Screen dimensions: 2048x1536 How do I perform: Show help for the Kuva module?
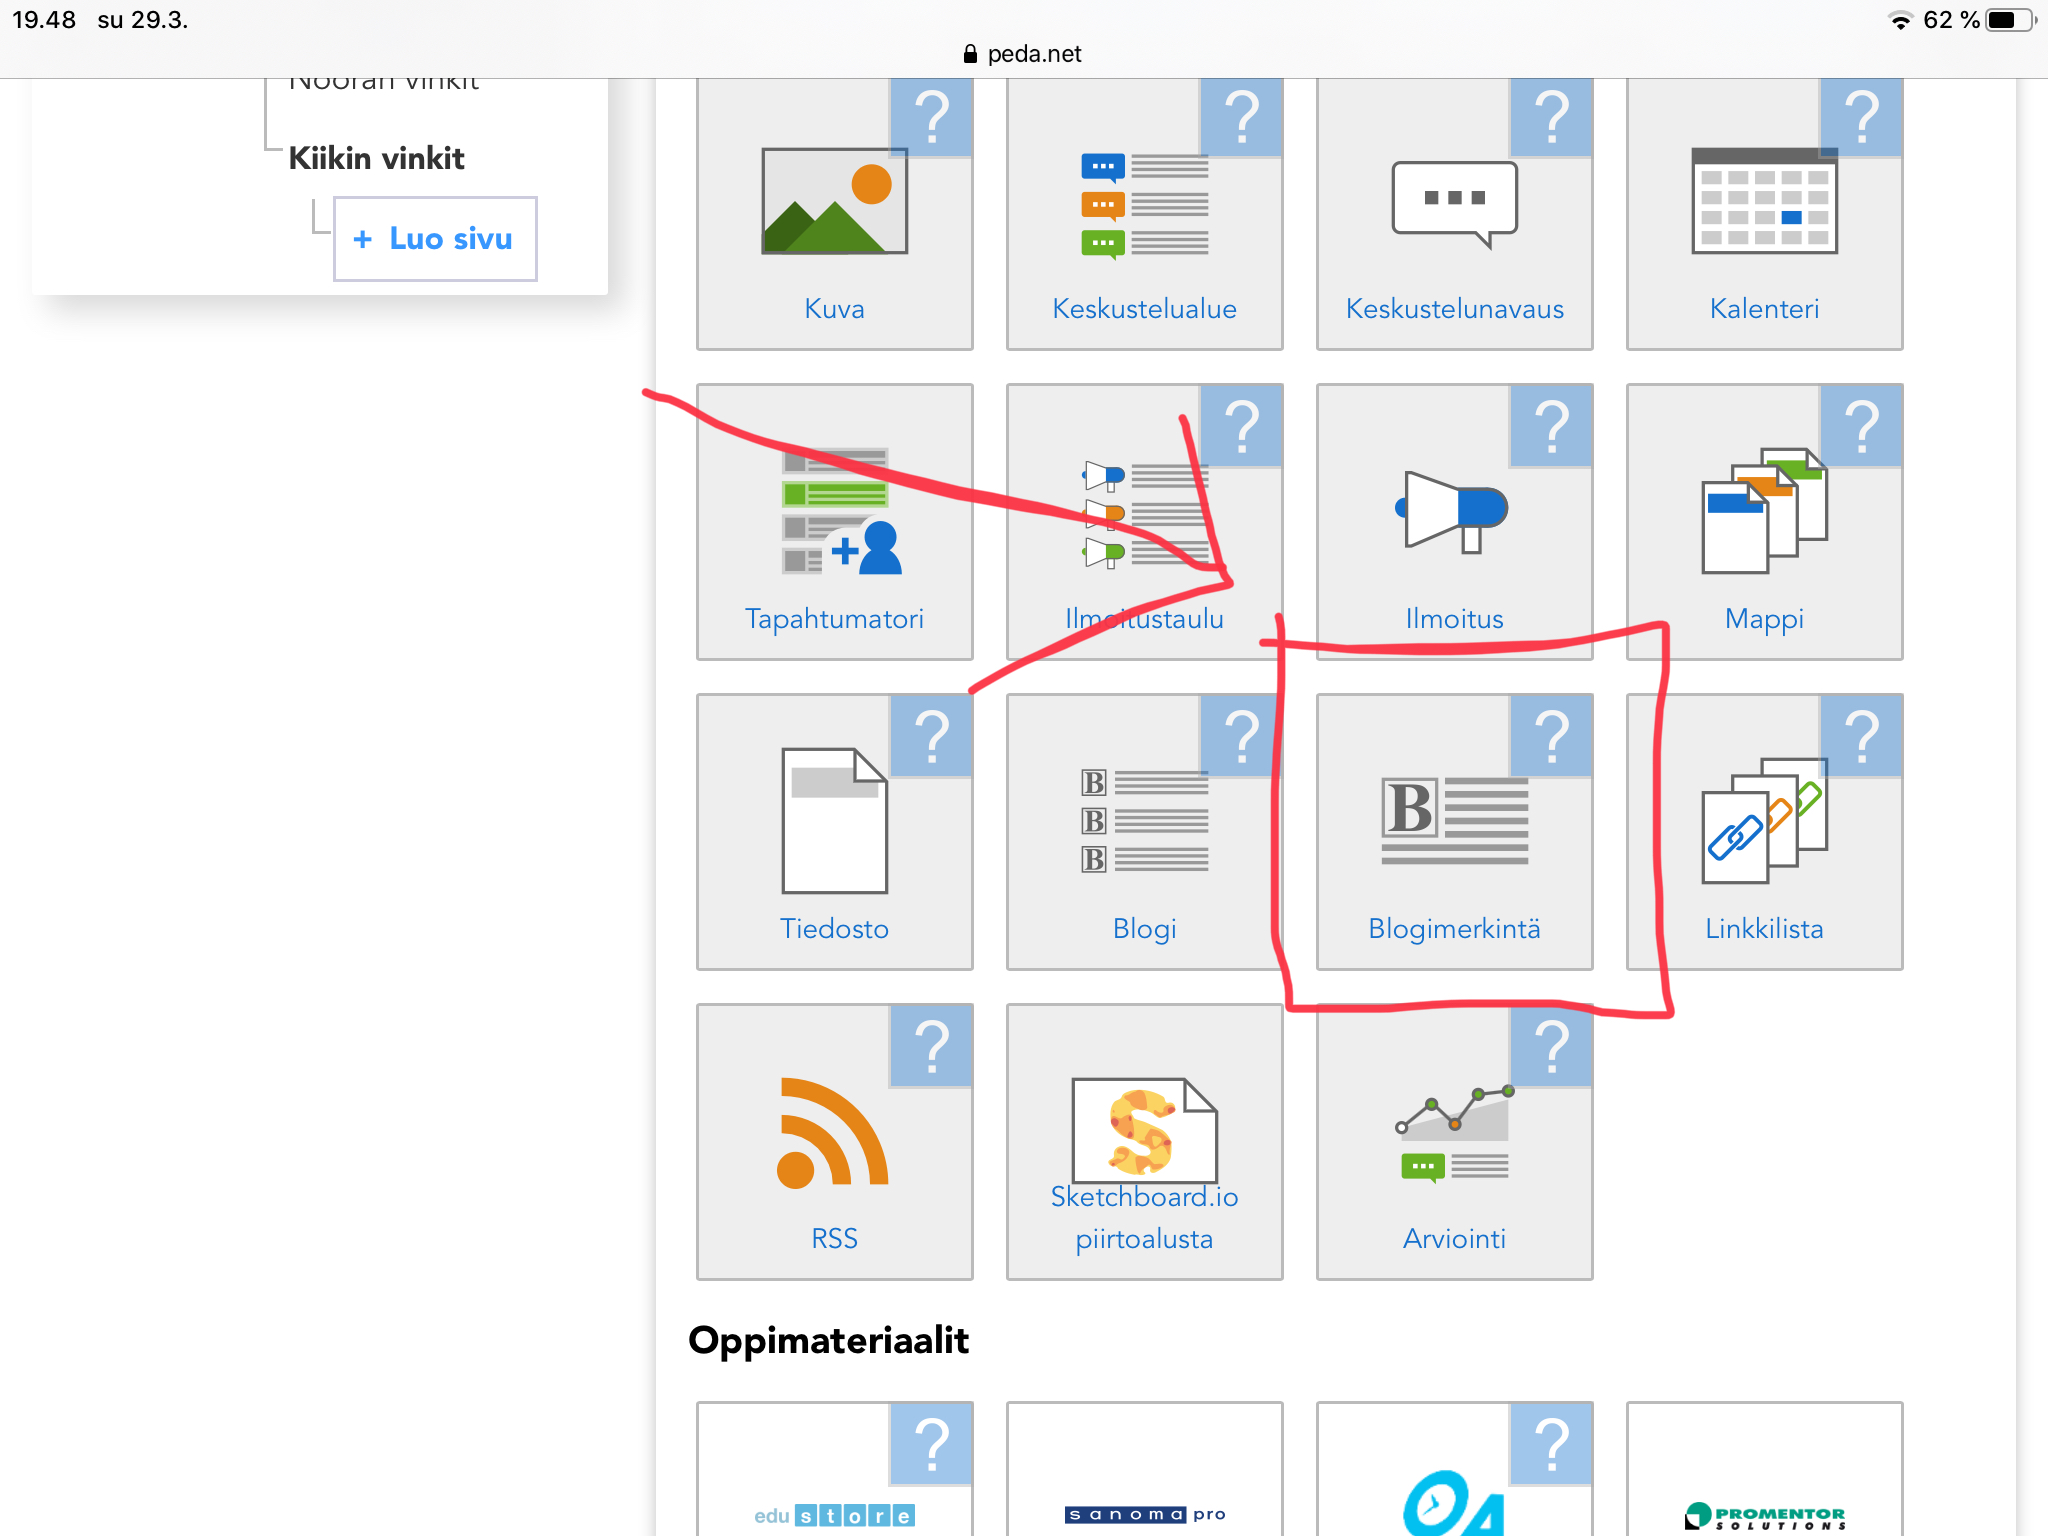[x=931, y=117]
